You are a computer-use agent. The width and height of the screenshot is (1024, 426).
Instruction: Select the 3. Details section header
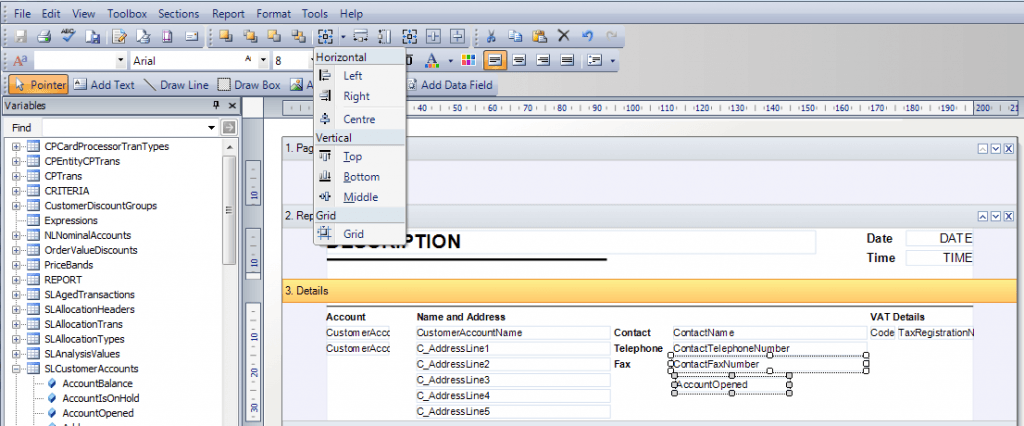click(x=649, y=291)
